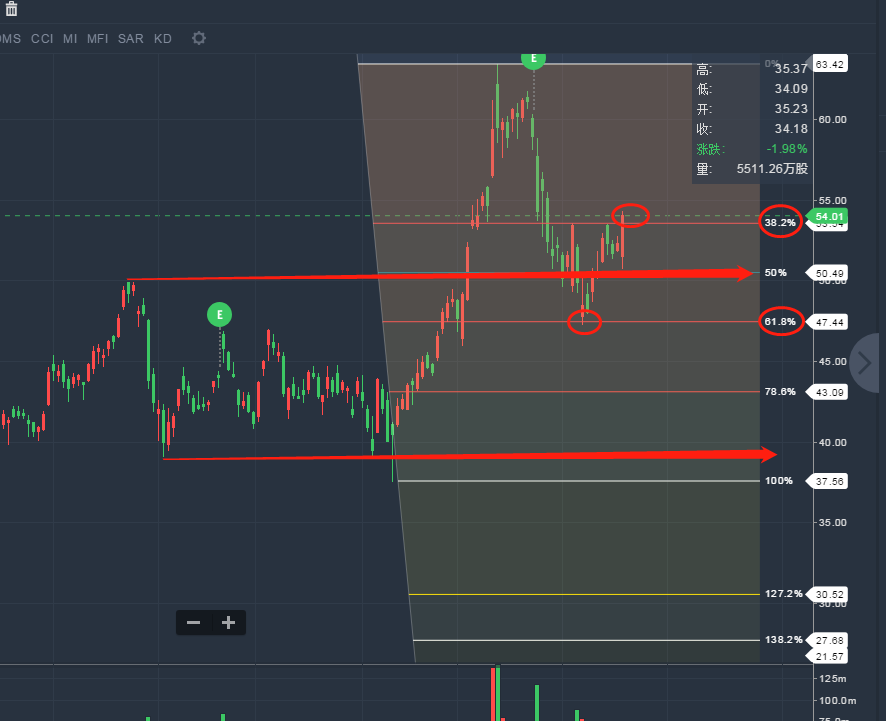
Task: Choose the KD indicator
Action: click(x=163, y=39)
